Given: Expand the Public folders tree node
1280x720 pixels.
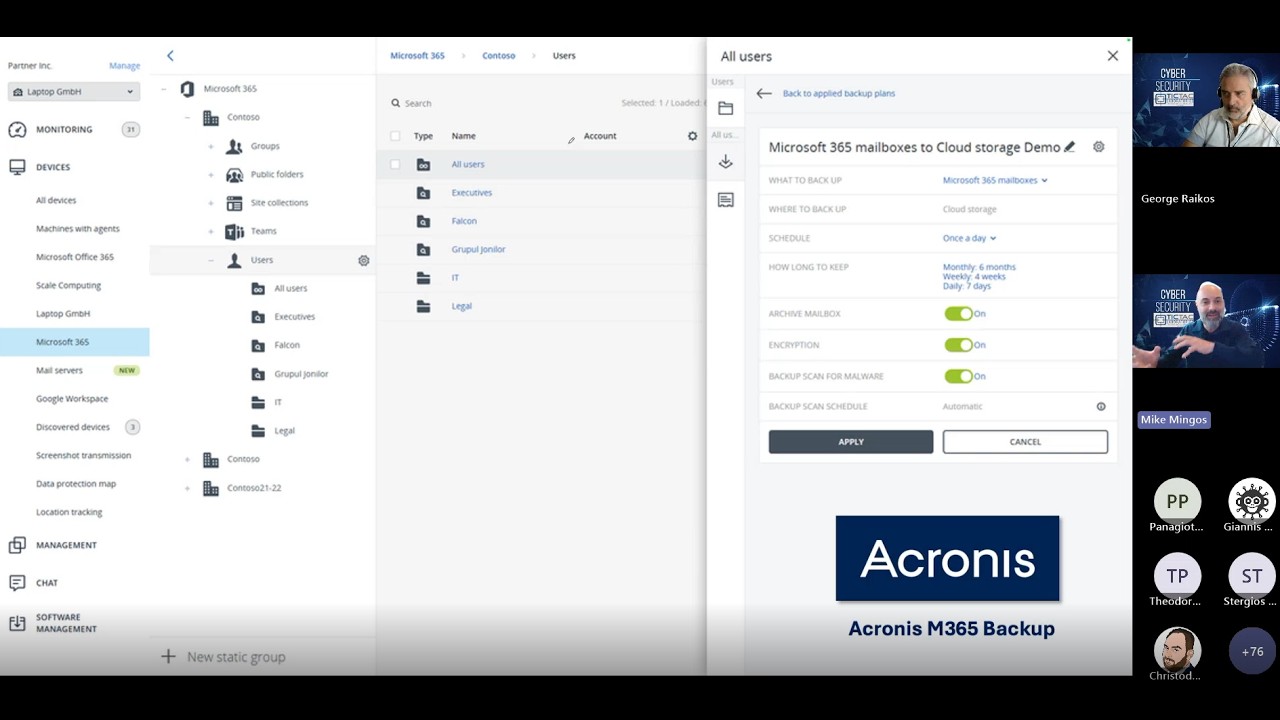Looking at the screenshot, I should coord(211,175).
